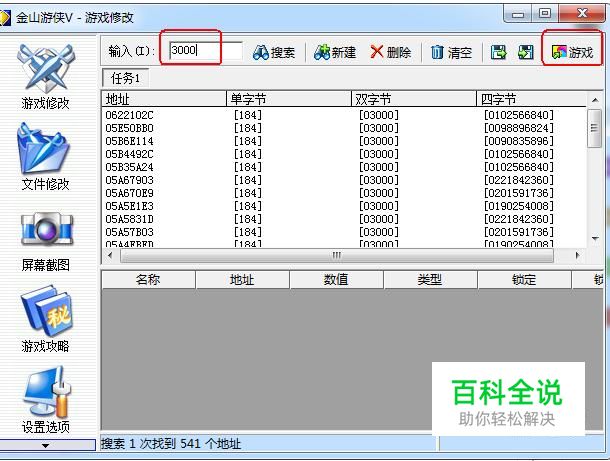Click the 游戏 toolbar button
Viewport: 610px width, 461px height.
(572, 52)
